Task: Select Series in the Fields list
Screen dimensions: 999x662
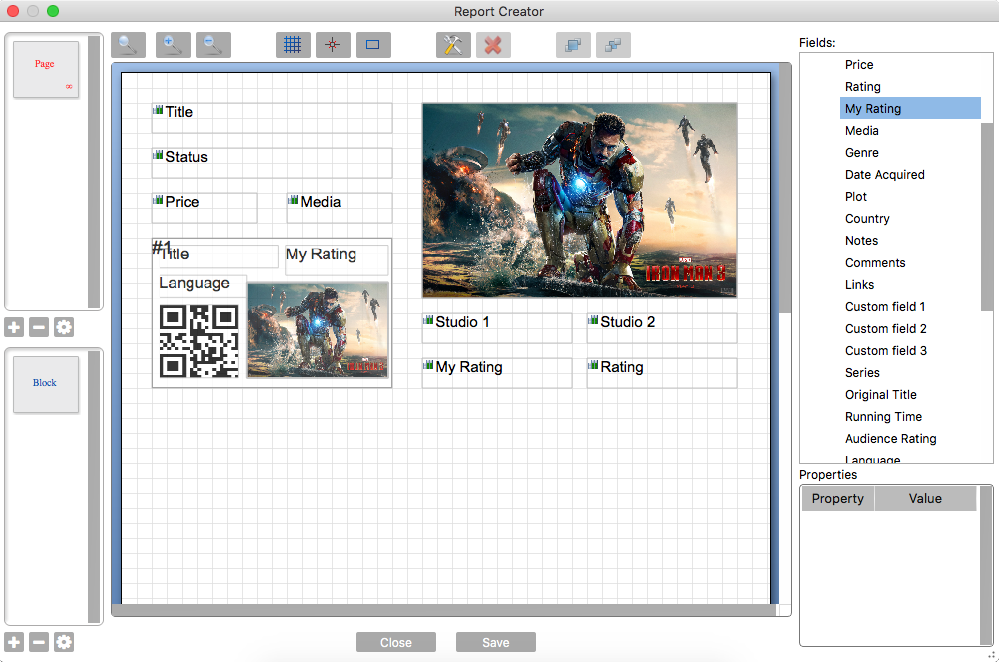Action: tap(862, 373)
